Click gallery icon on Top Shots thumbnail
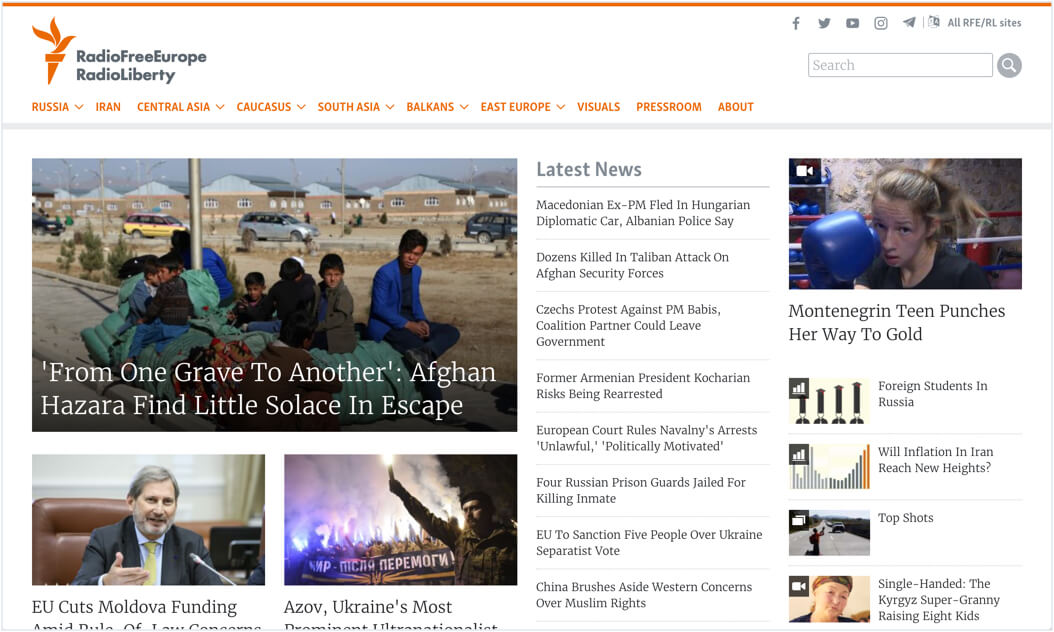Screen dimensions: 1054x632 coord(799,520)
